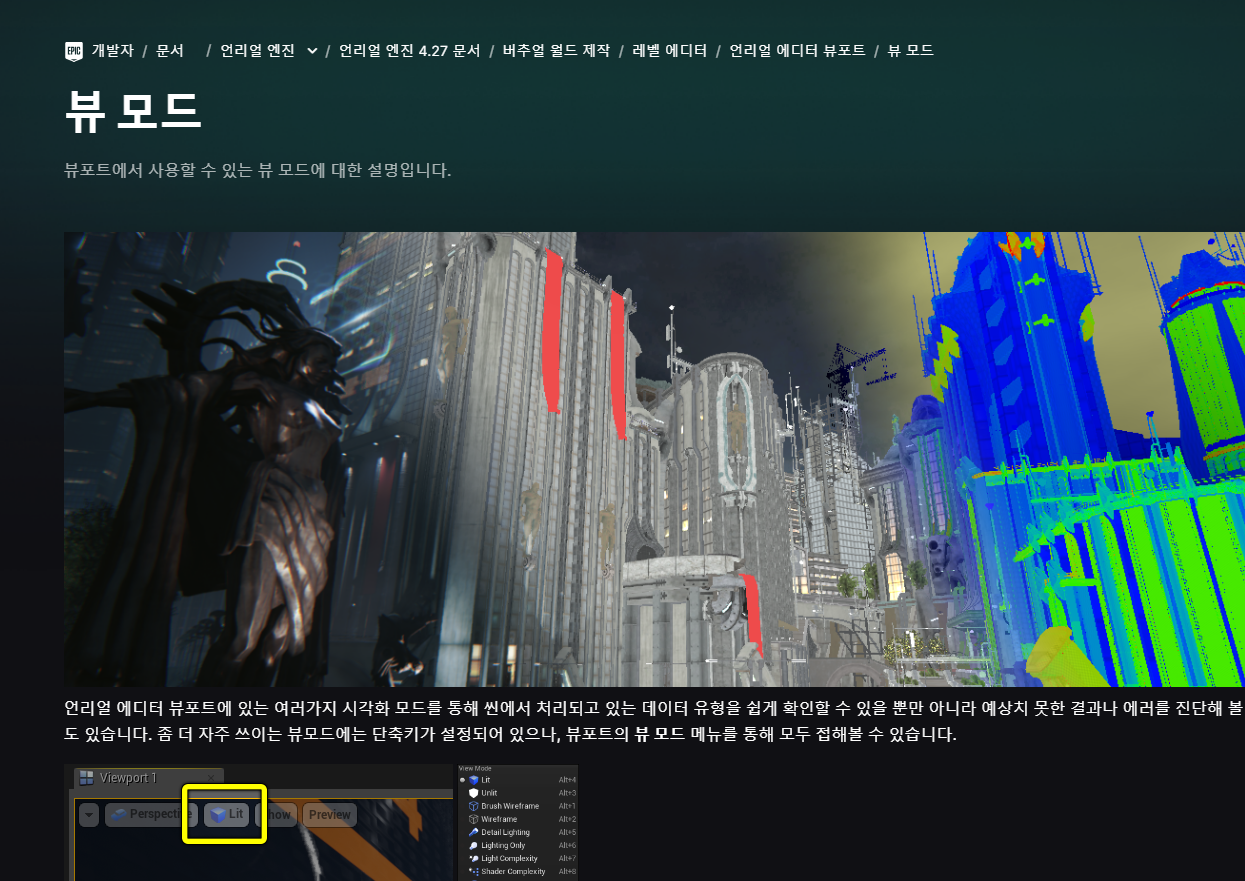
Task: Choose Lit in the View Mode menu
Action: (517, 780)
